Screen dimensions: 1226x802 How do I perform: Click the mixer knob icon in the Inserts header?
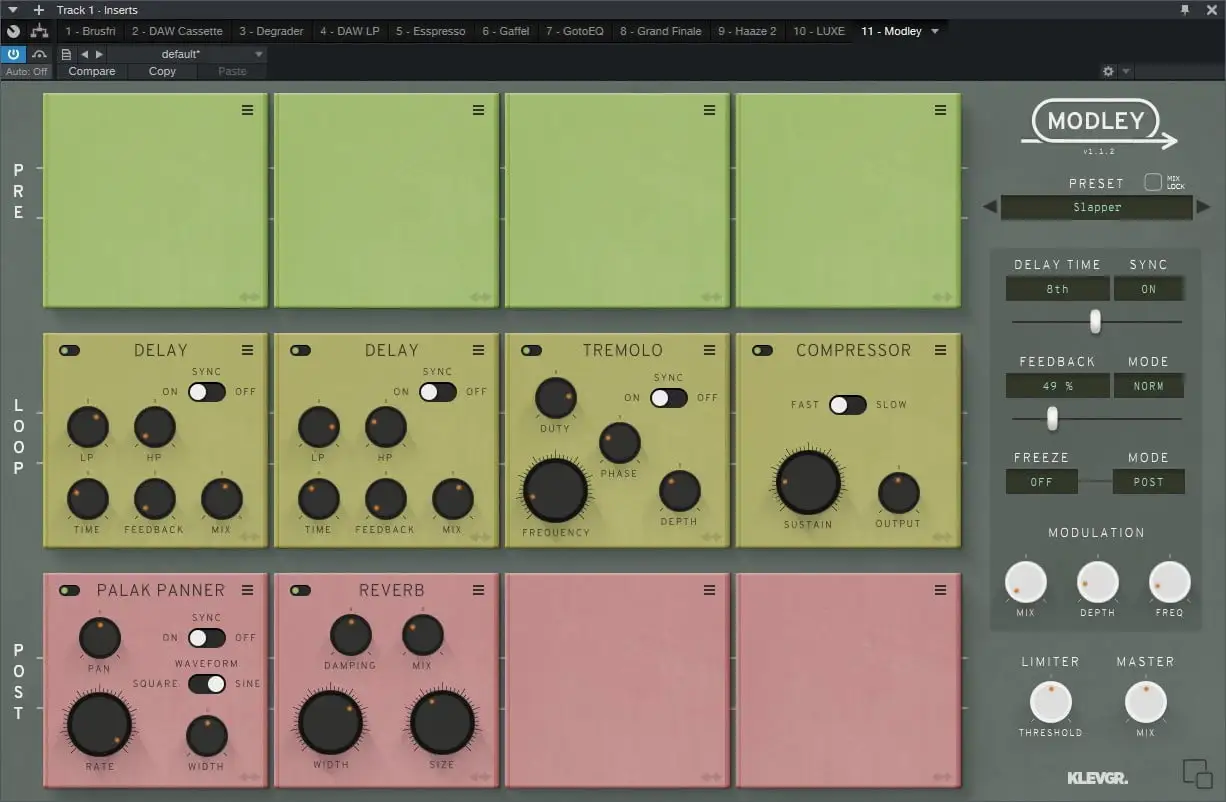tap(13, 31)
